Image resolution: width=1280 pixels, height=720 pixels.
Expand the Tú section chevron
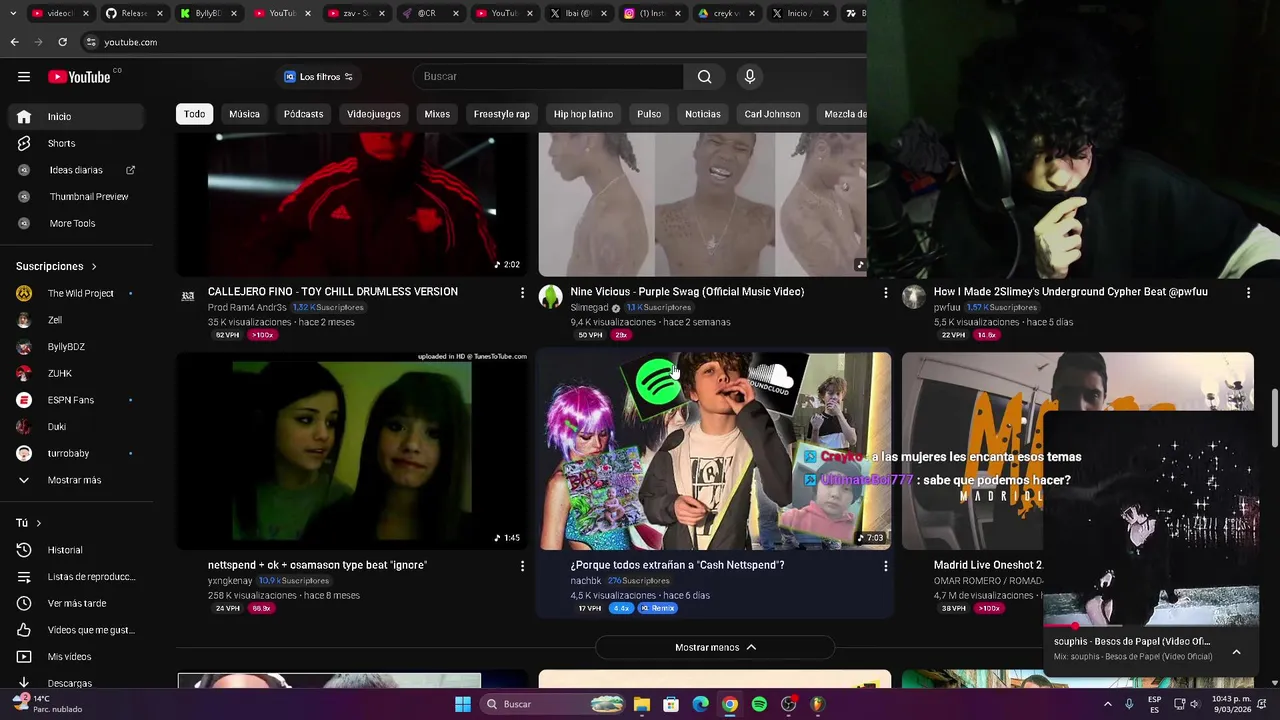point(39,523)
